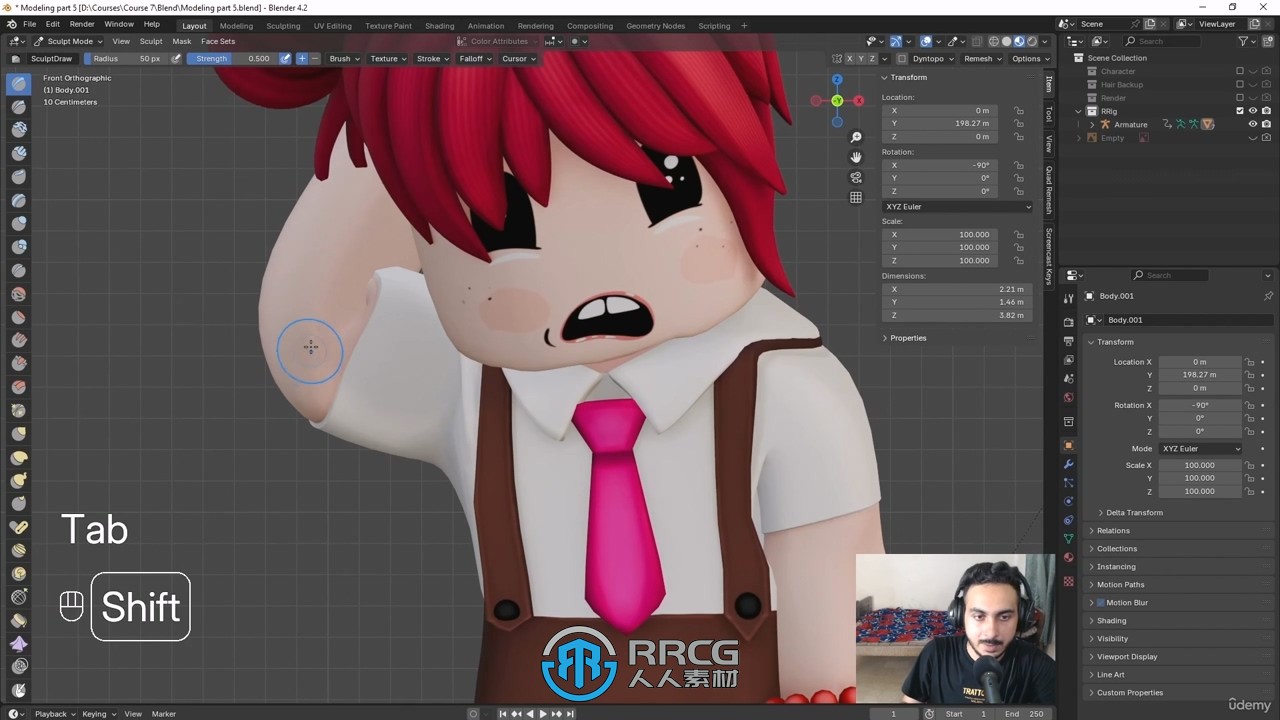Switch to the UV Editing workspace tab
This screenshot has height=720, width=1280.
click(332, 25)
